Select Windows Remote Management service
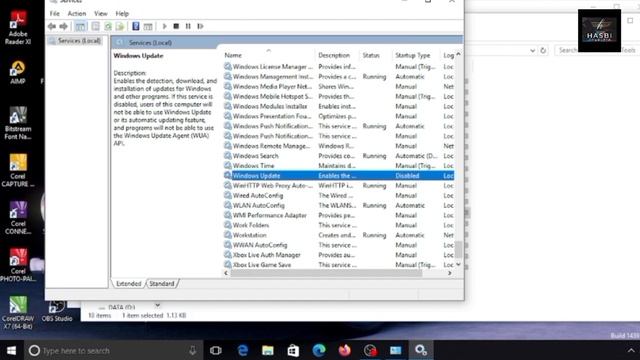Screen dimensions: 640x360 [x=339, y=146]
